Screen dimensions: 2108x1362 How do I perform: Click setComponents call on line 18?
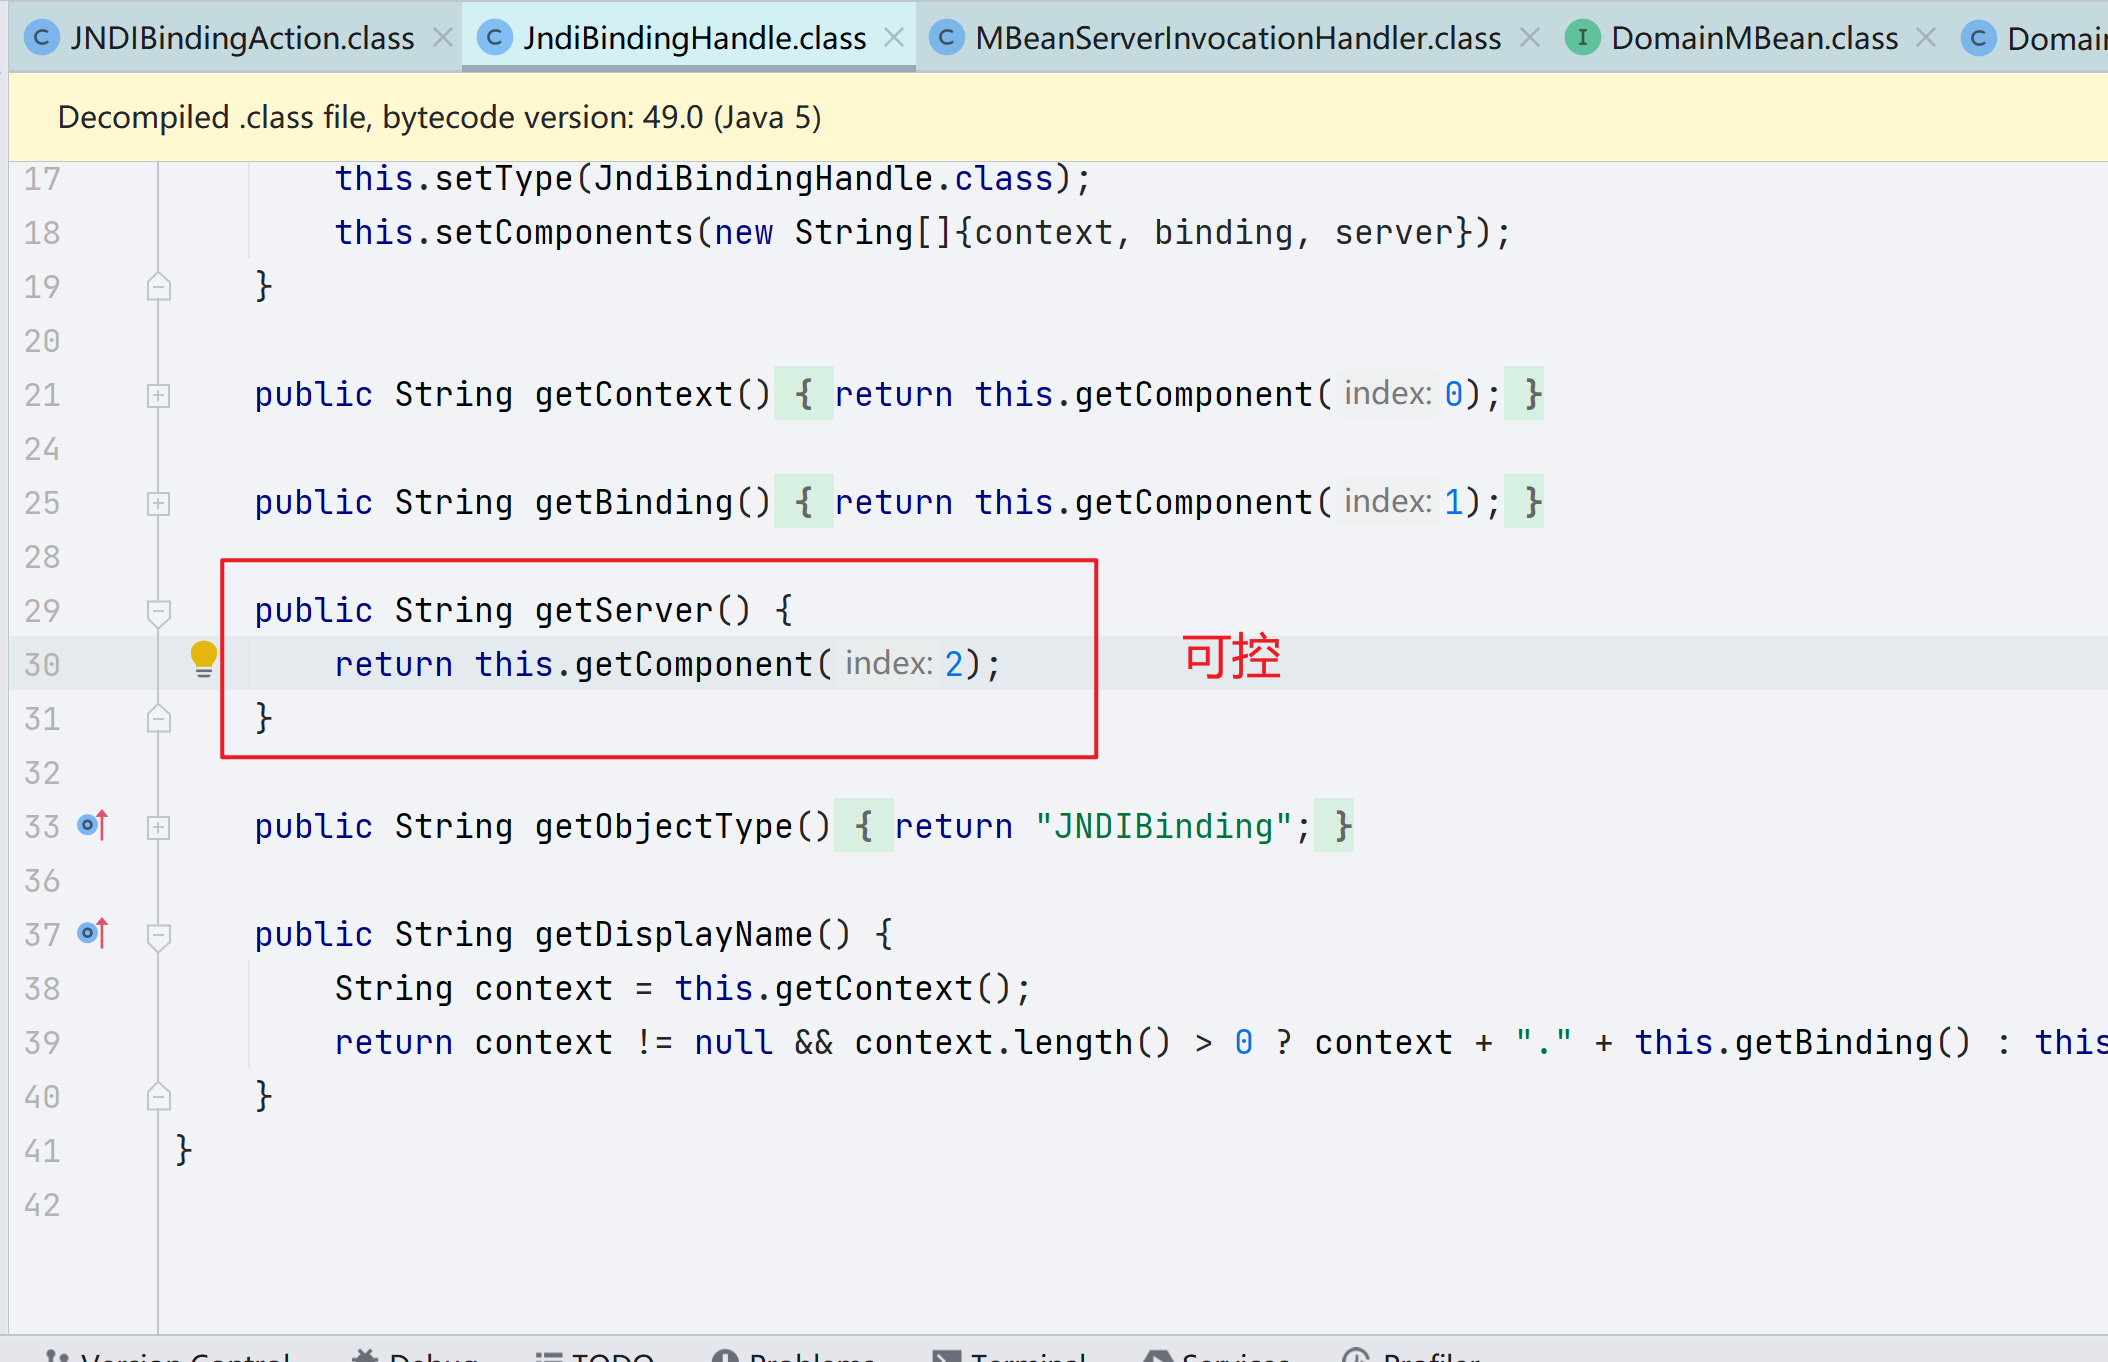(x=563, y=232)
